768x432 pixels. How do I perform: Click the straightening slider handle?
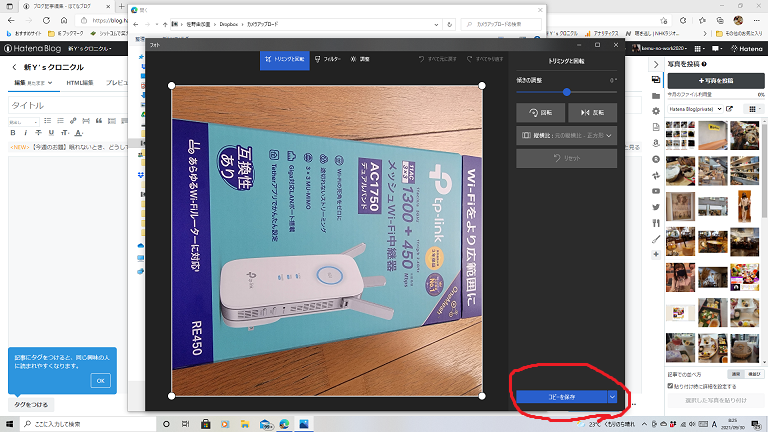coord(567,92)
